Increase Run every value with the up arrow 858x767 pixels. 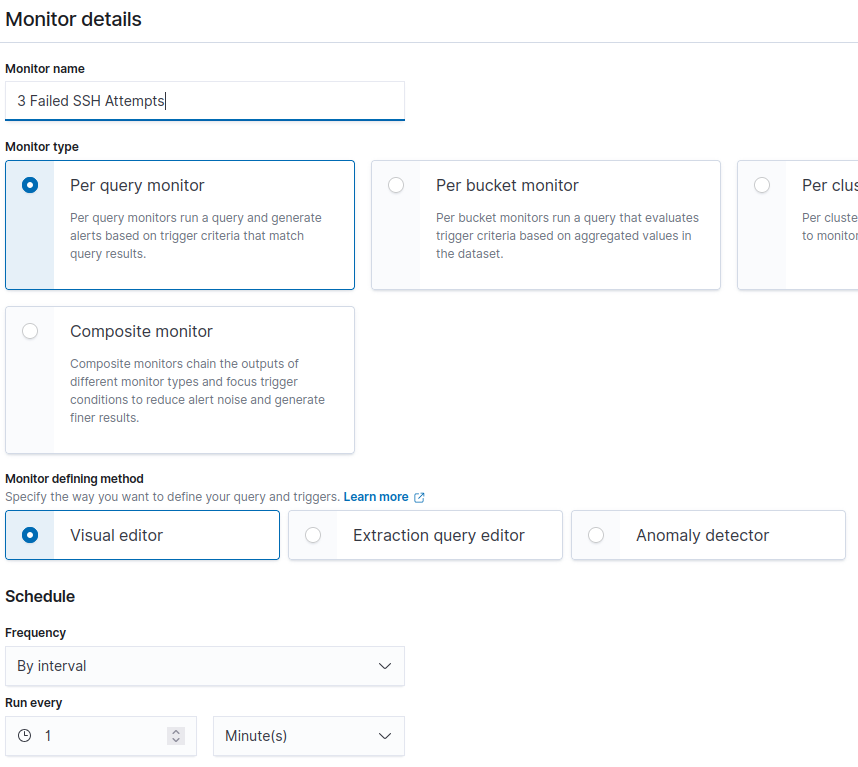point(176,732)
